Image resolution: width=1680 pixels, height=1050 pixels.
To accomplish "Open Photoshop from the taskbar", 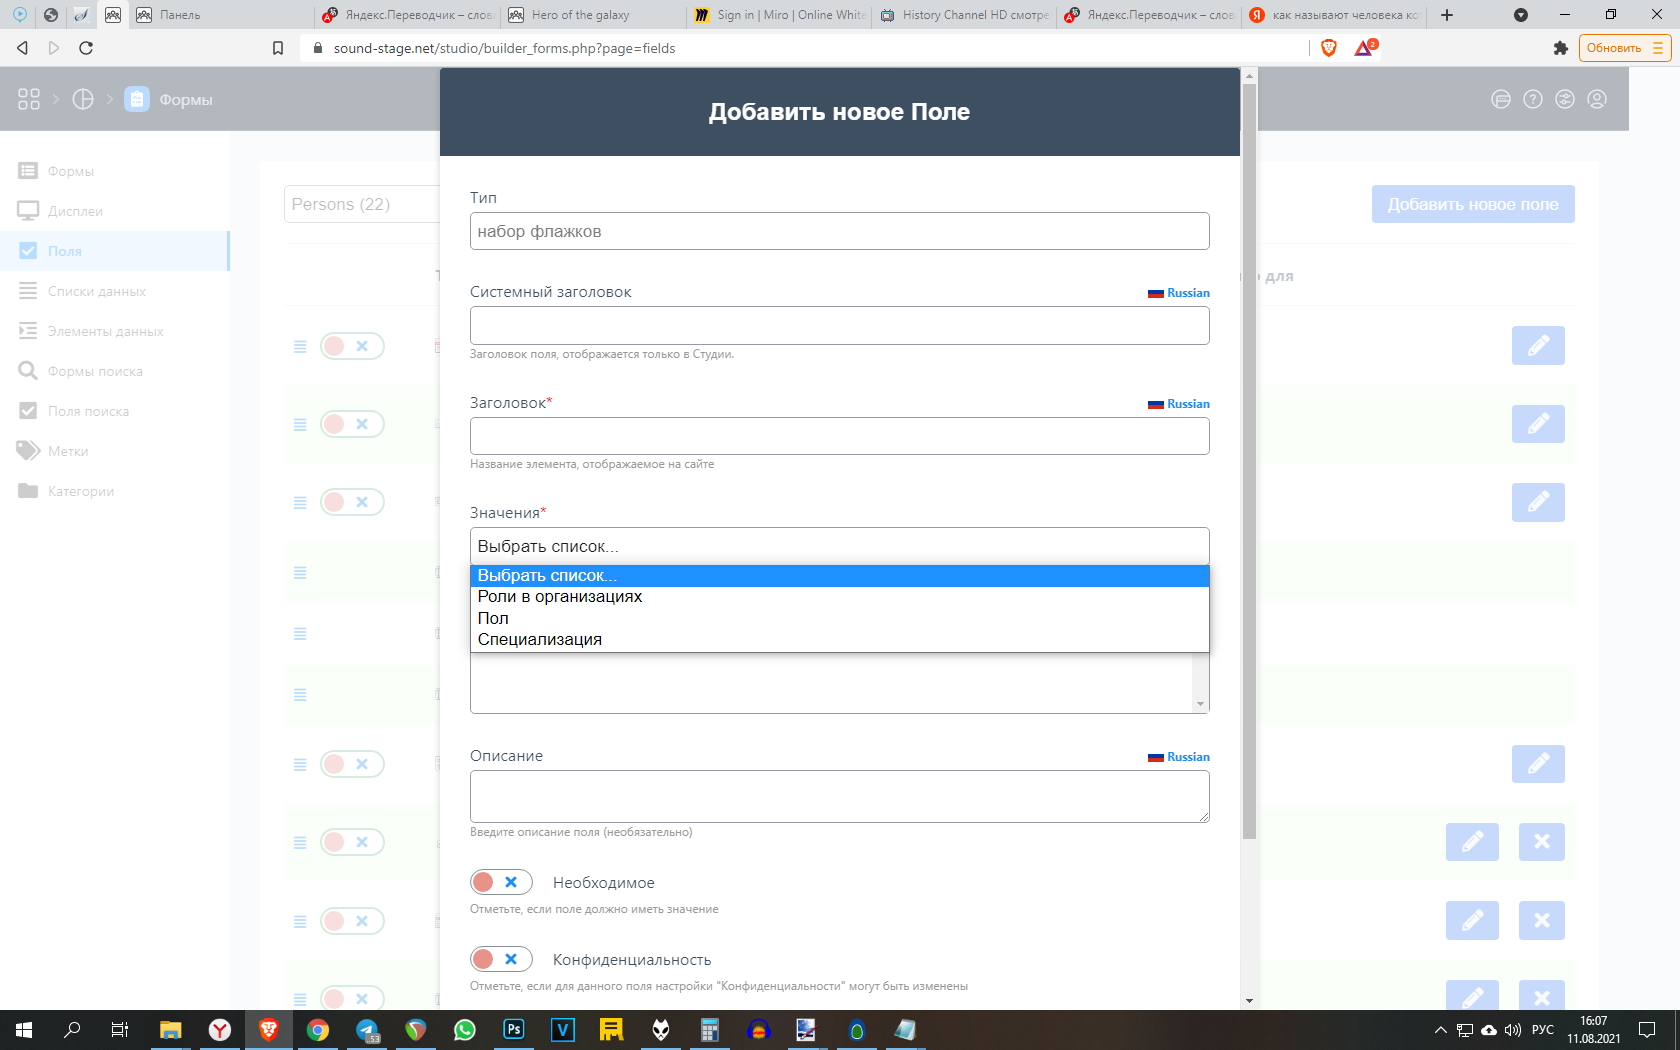I will point(514,1029).
